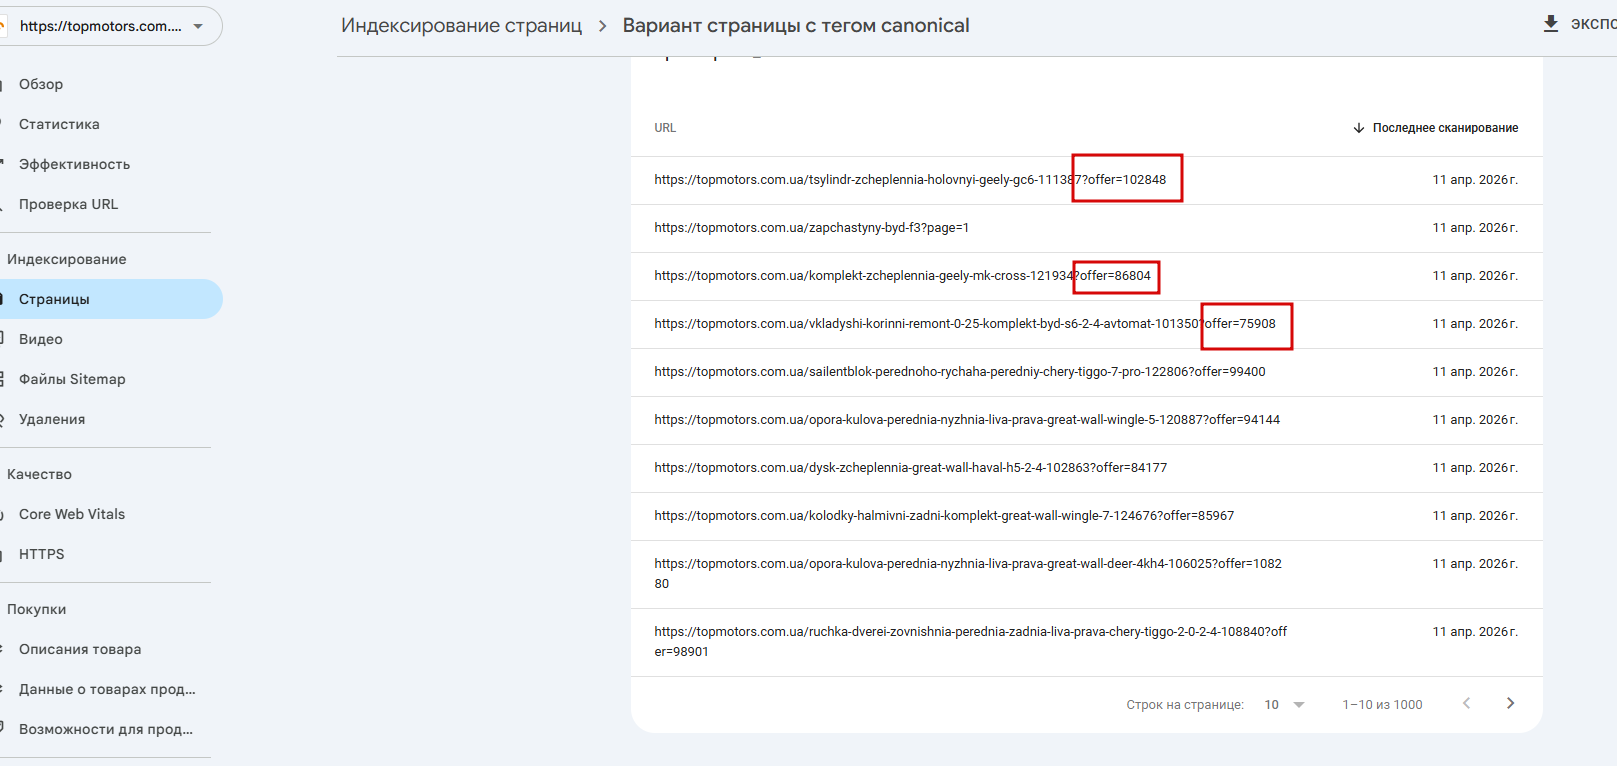Select URL row sailentblok-perednoho-rychaha chery-tiggo-7-pro
1617x766 pixels.
coord(1086,372)
